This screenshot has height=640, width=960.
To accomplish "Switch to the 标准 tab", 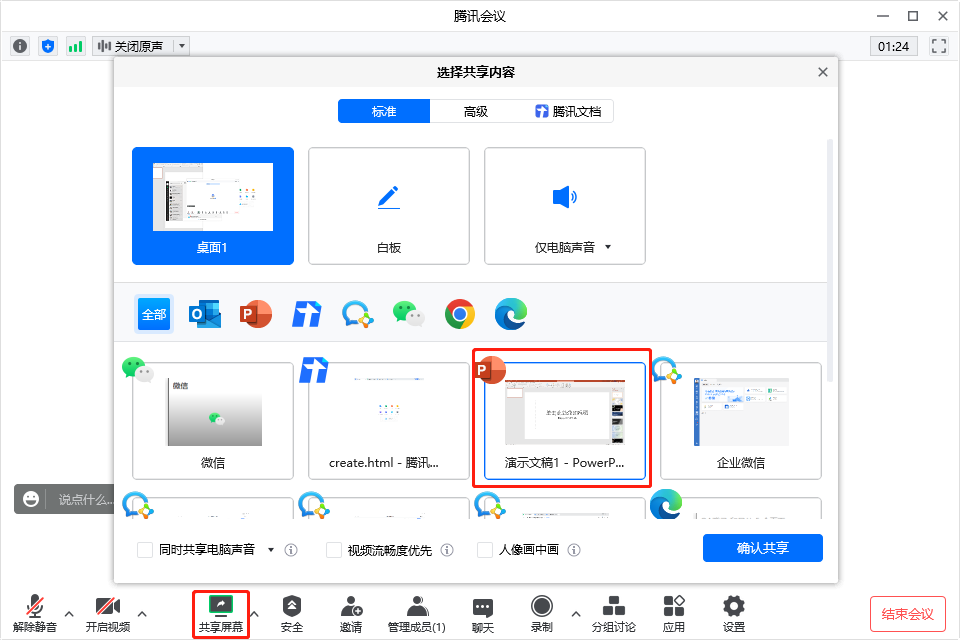I will point(384,111).
